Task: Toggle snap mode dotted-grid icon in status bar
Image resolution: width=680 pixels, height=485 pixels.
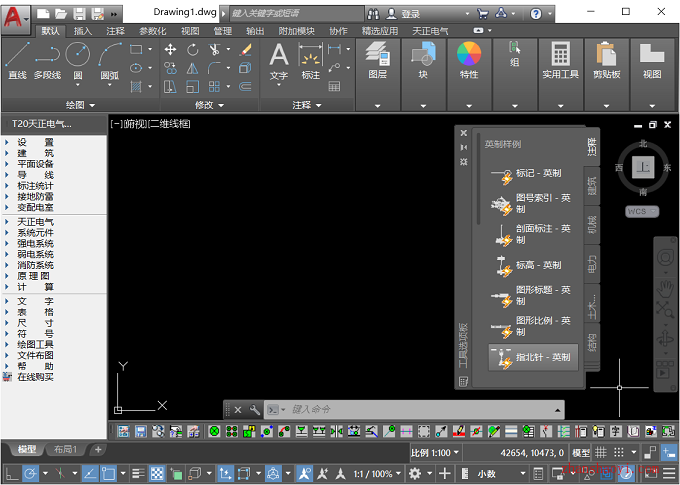Action: pos(619,453)
